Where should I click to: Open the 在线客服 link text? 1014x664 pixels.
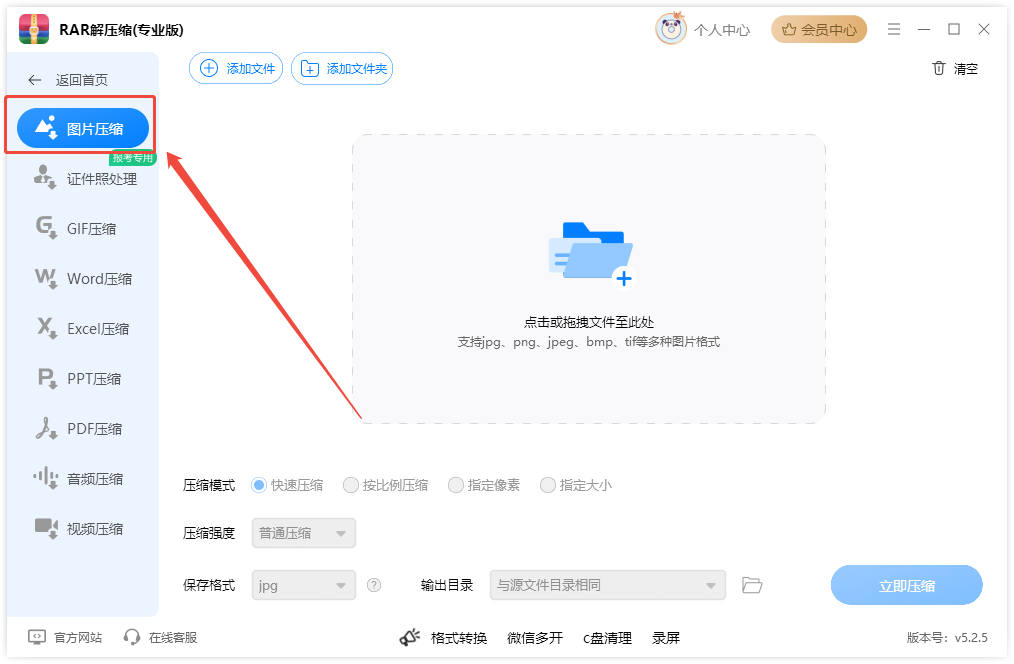[x=173, y=638]
